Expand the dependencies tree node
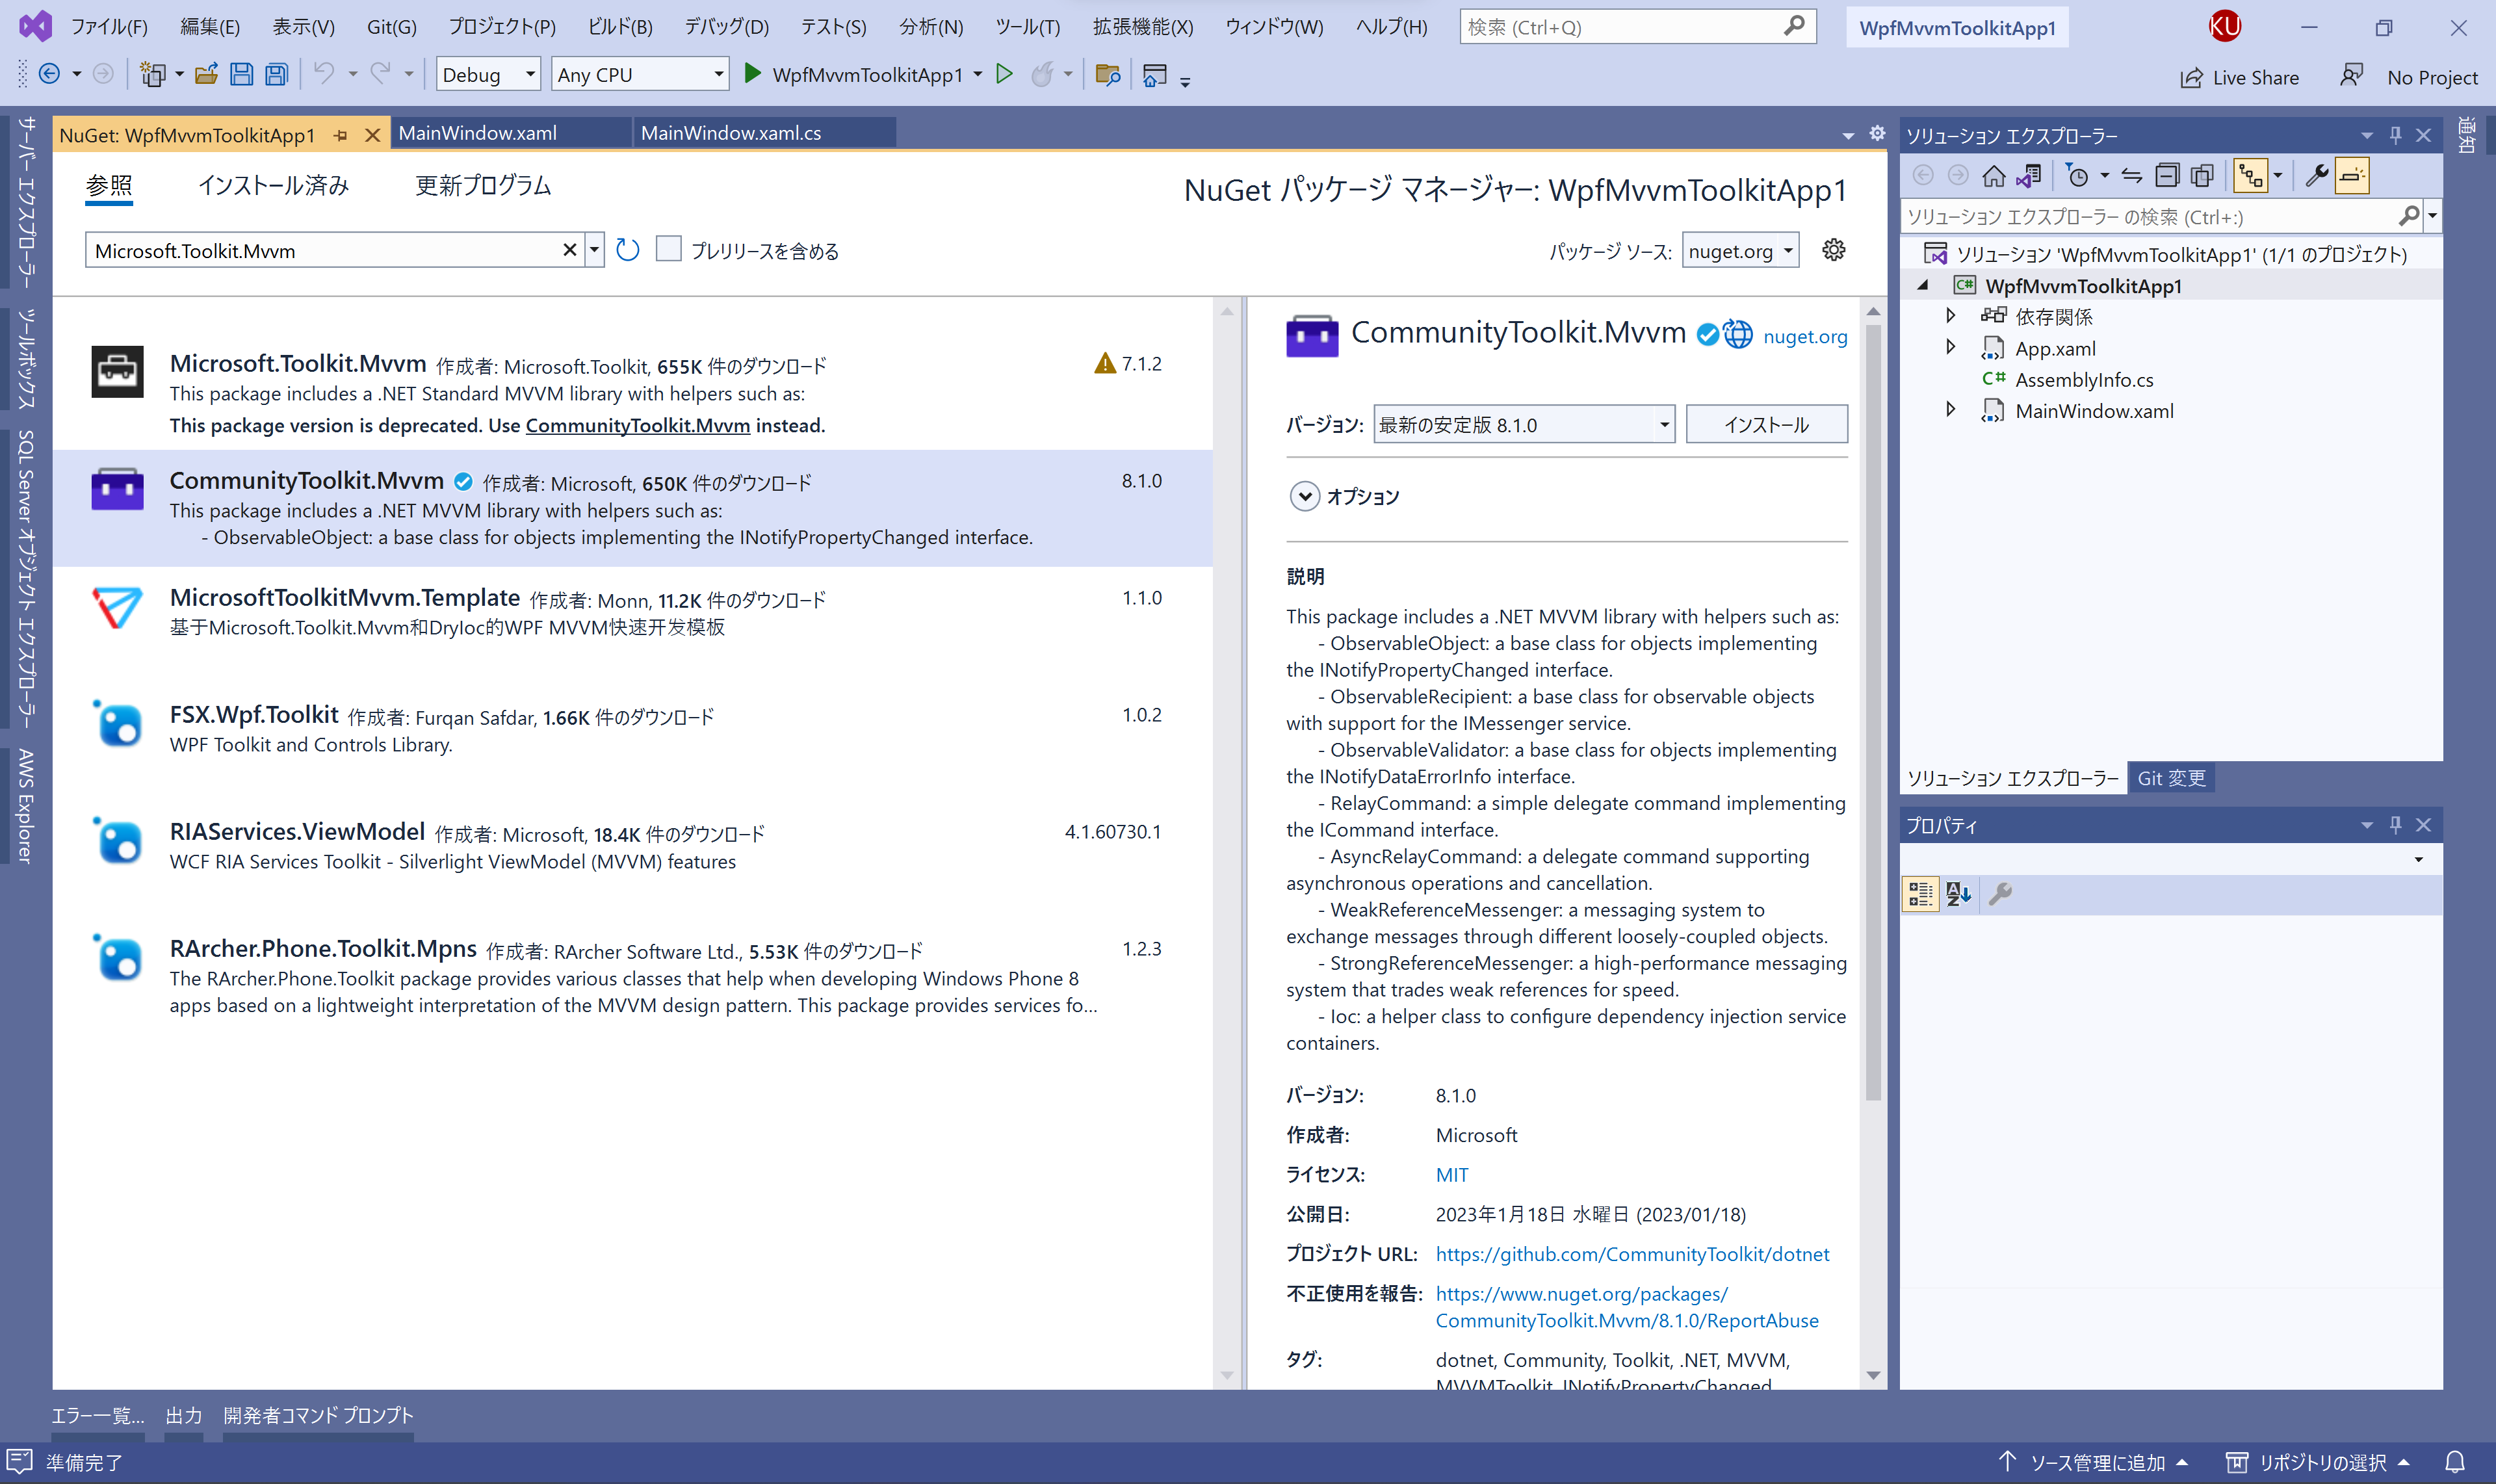The height and width of the screenshot is (1484, 2496). click(x=1950, y=317)
